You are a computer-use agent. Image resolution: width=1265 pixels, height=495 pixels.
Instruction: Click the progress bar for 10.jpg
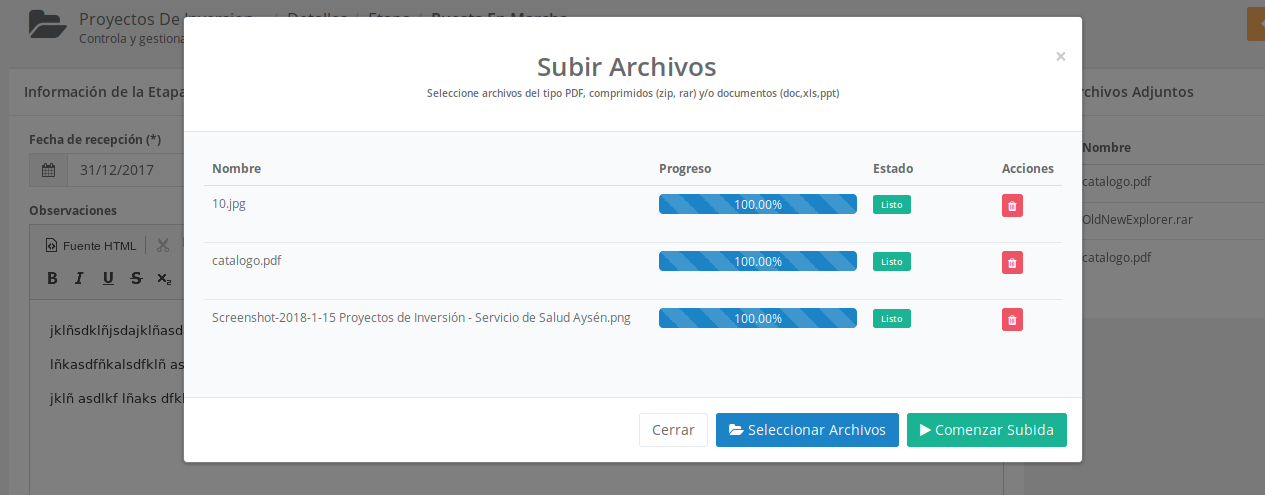tap(757, 204)
